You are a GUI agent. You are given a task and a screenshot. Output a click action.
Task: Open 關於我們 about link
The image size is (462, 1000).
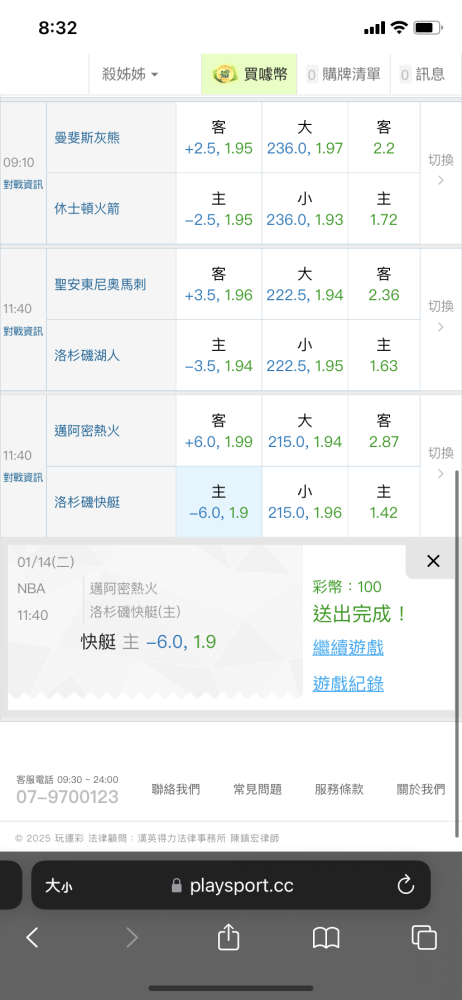pos(421,790)
